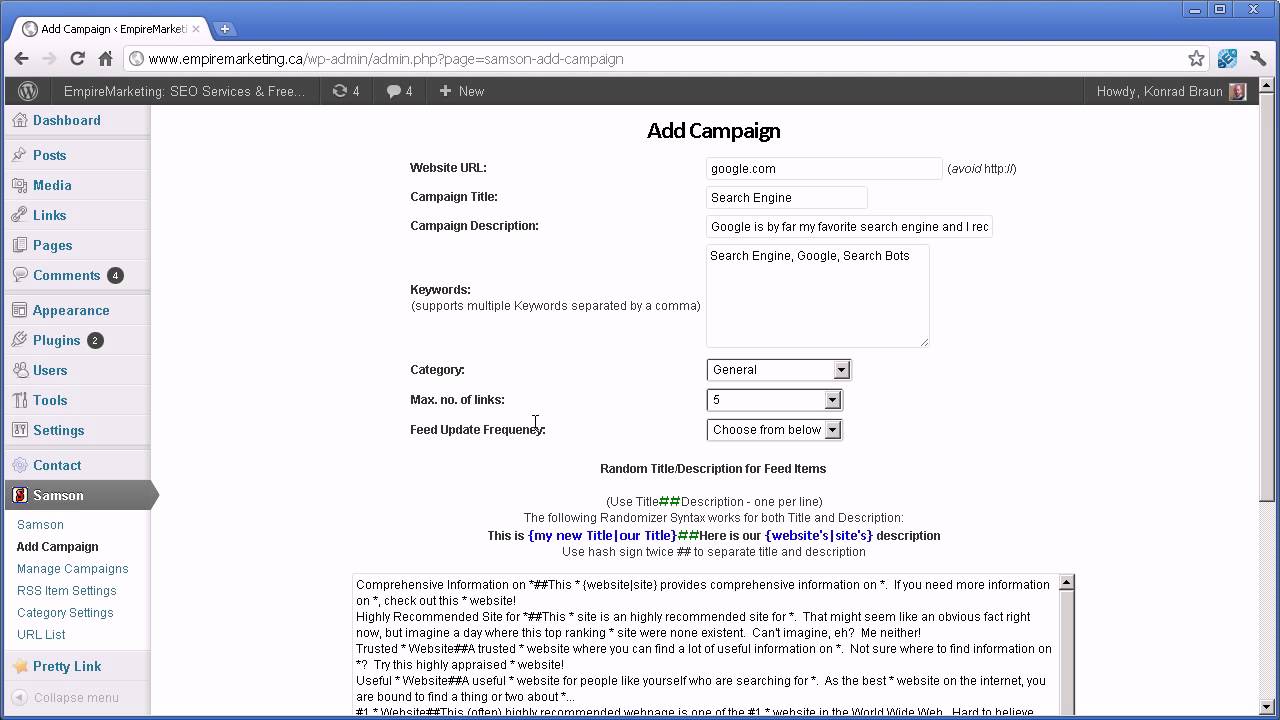Image resolution: width=1280 pixels, height=720 pixels.
Task: Open Settings menu item
Action: point(58,430)
